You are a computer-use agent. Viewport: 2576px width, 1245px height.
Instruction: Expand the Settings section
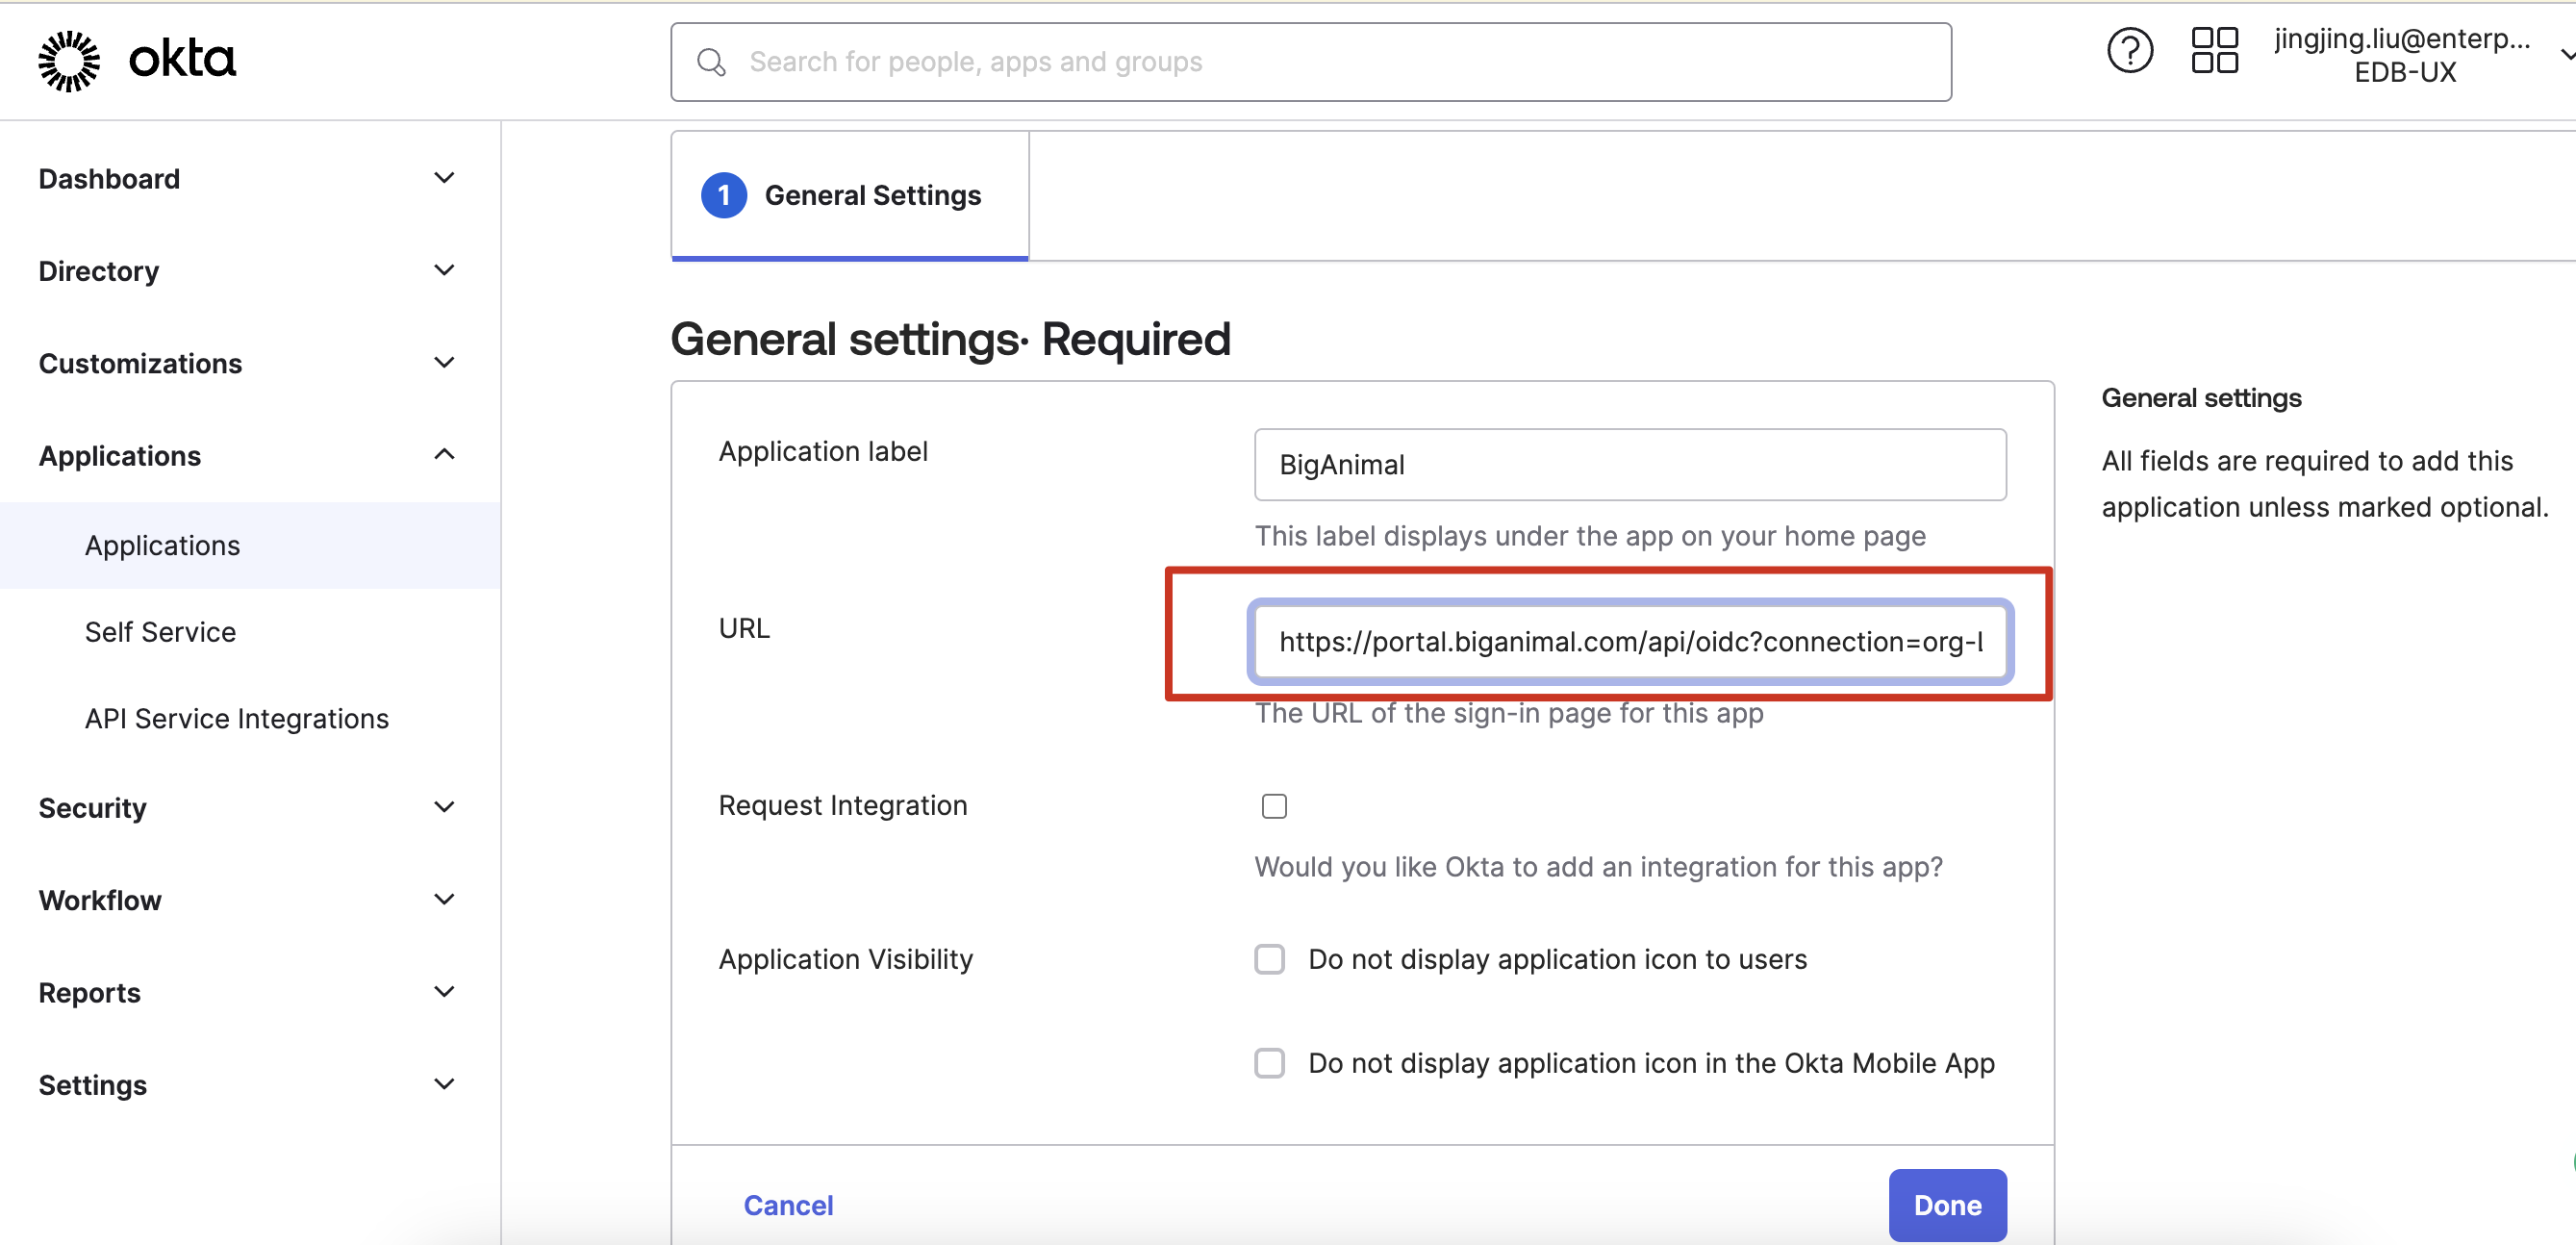[248, 1084]
